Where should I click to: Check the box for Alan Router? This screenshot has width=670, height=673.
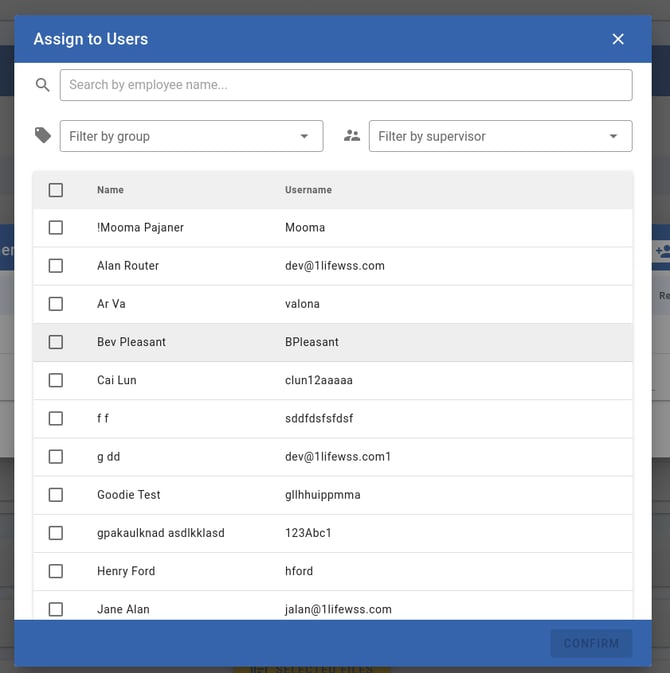[56, 266]
